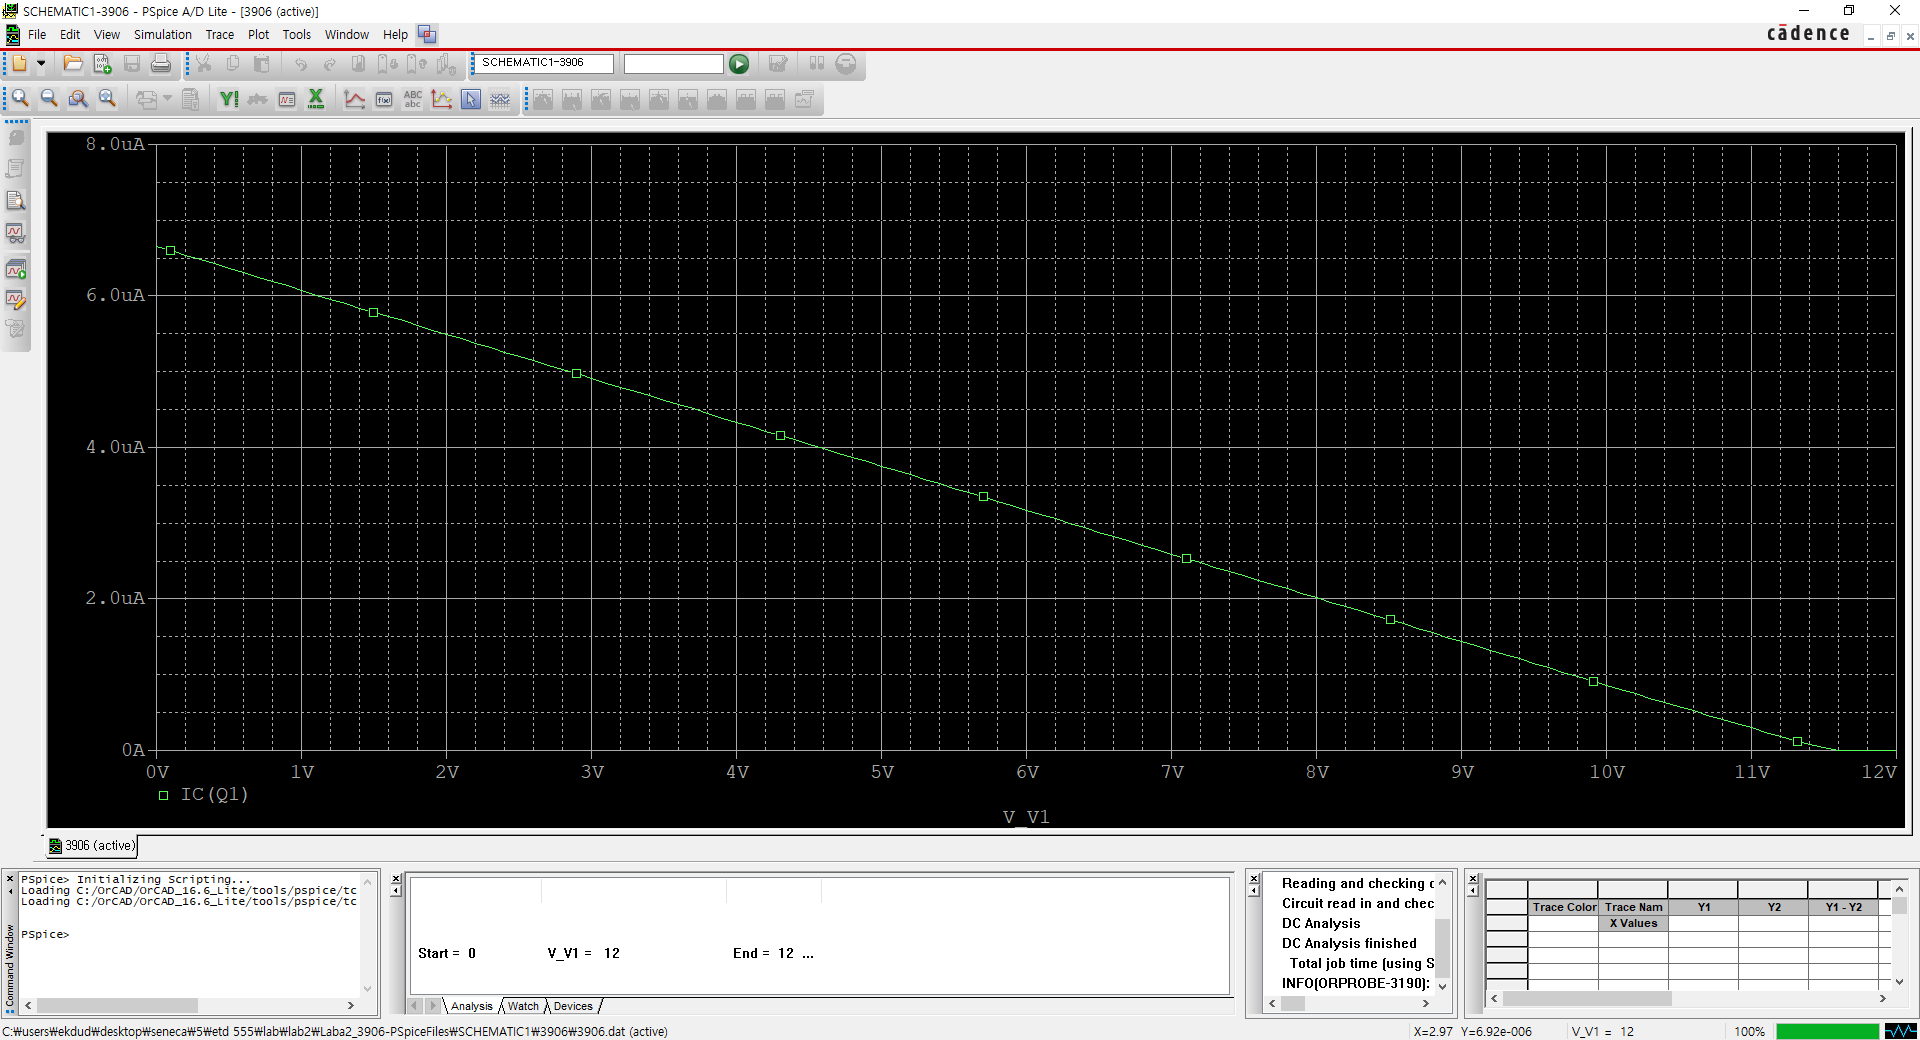Viewport: 1920px width, 1040px height.
Task: Click the green Run simulation button
Action: pyautogui.click(x=739, y=64)
